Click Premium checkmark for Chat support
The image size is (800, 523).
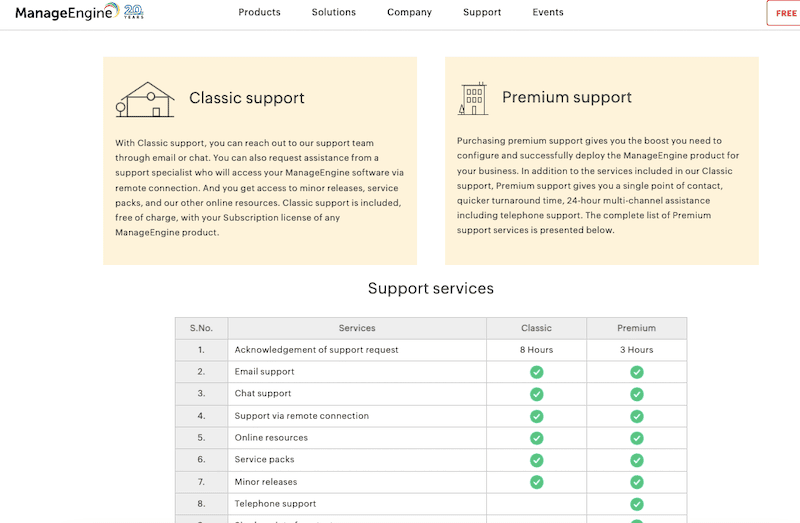(636, 394)
